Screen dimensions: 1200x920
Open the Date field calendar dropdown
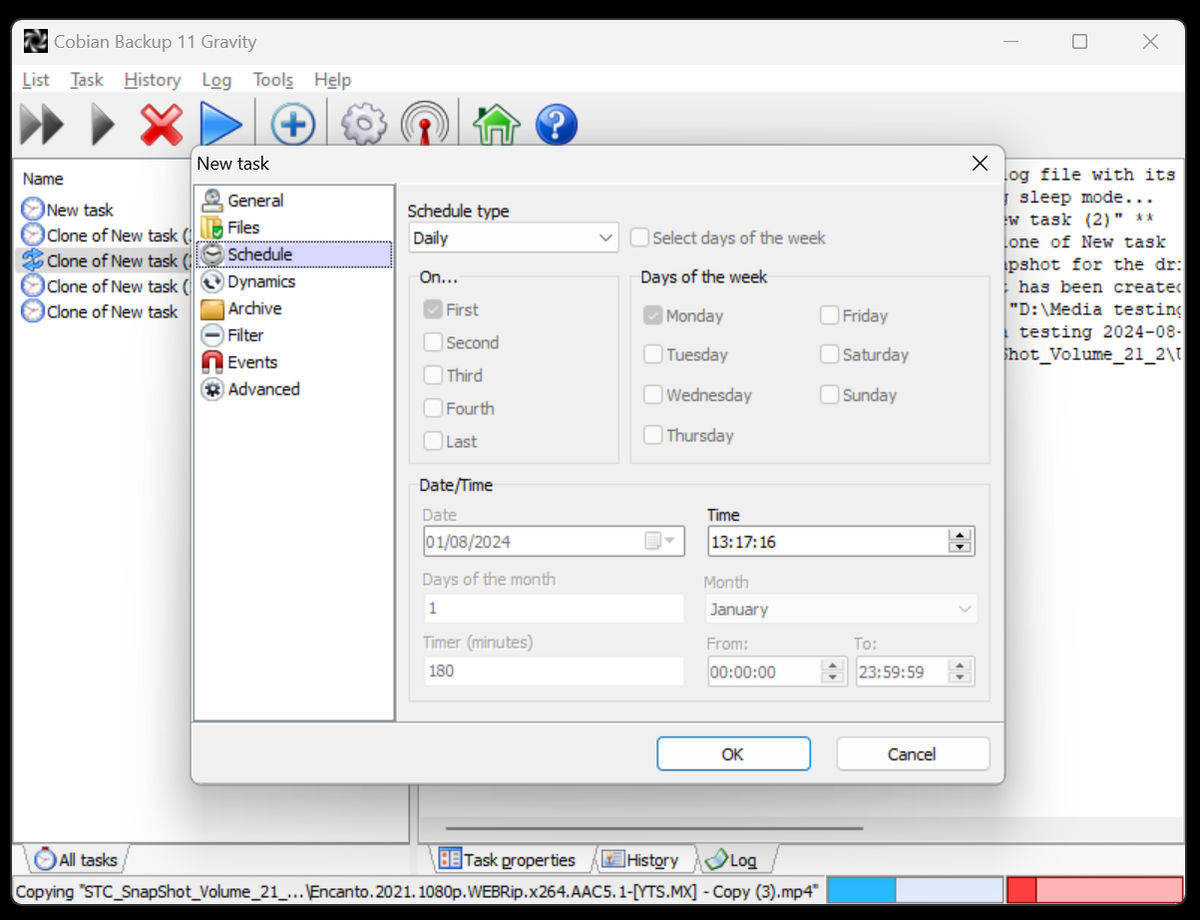[664, 540]
